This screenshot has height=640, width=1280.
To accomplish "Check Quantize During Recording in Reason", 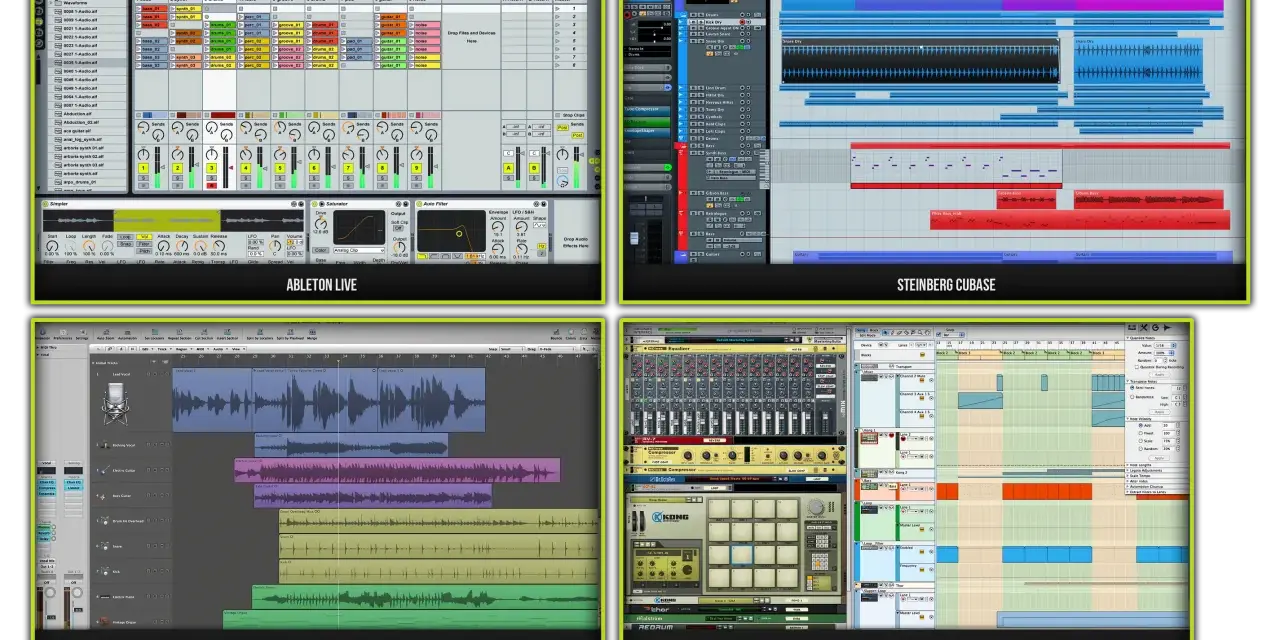I will pyautogui.click(x=1137, y=367).
